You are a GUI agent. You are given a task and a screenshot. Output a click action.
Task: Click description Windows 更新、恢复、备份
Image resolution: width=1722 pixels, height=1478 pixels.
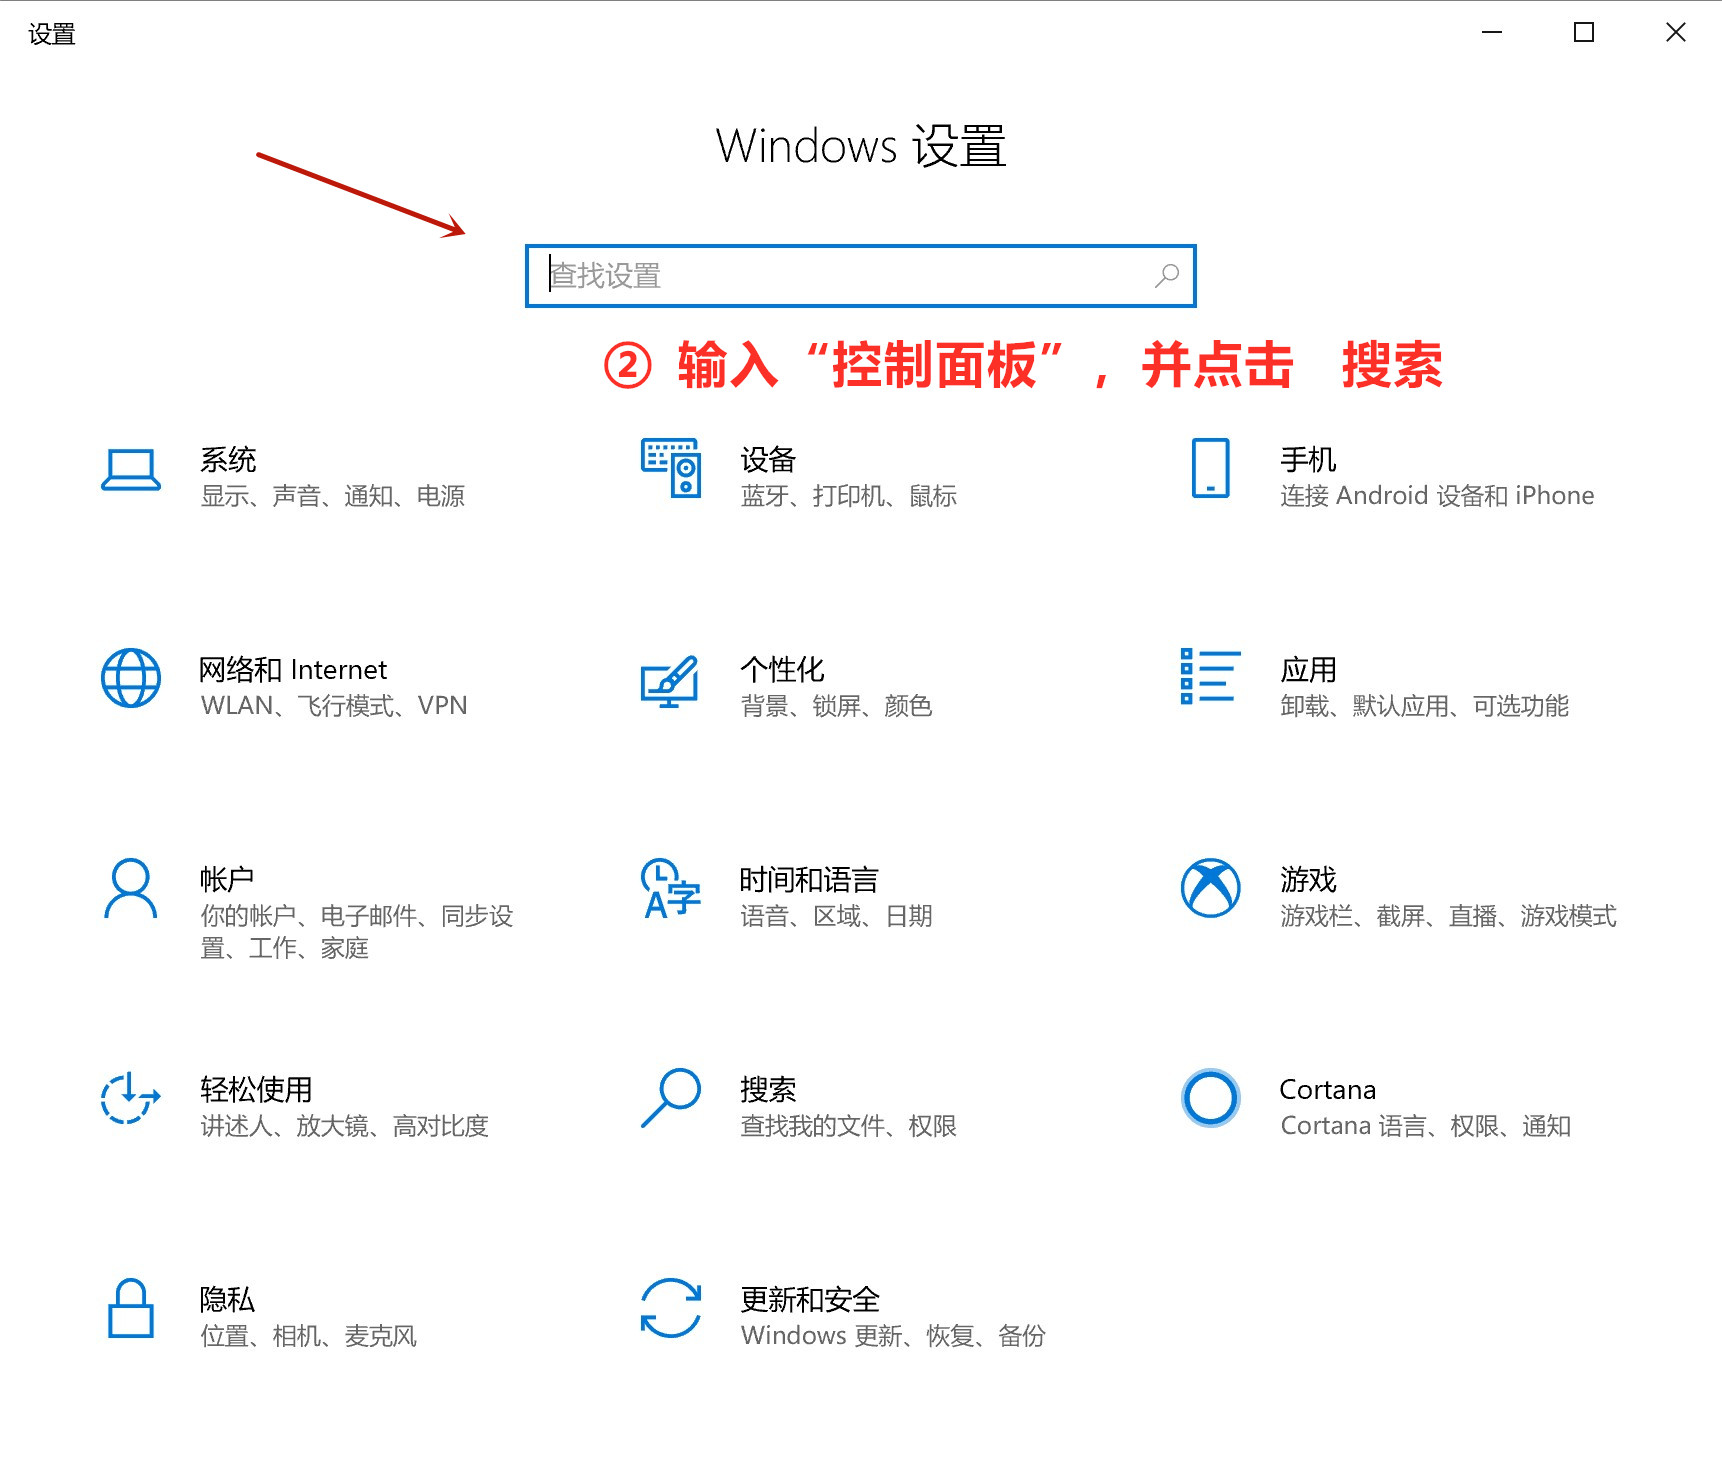(x=893, y=1336)
